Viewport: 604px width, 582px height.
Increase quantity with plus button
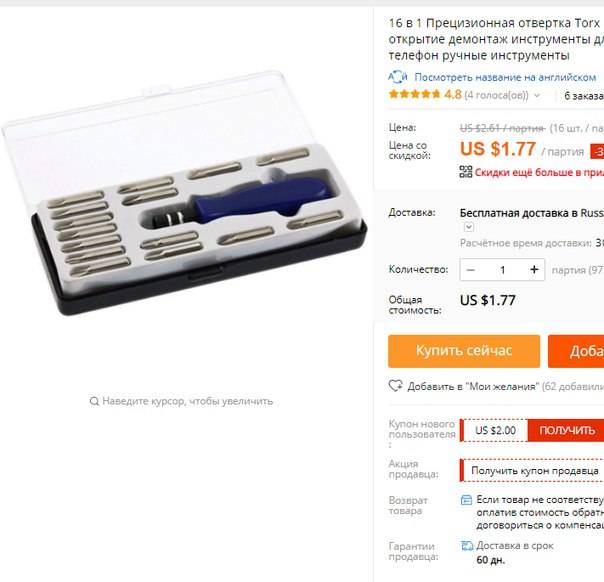(x=534, y=270)
